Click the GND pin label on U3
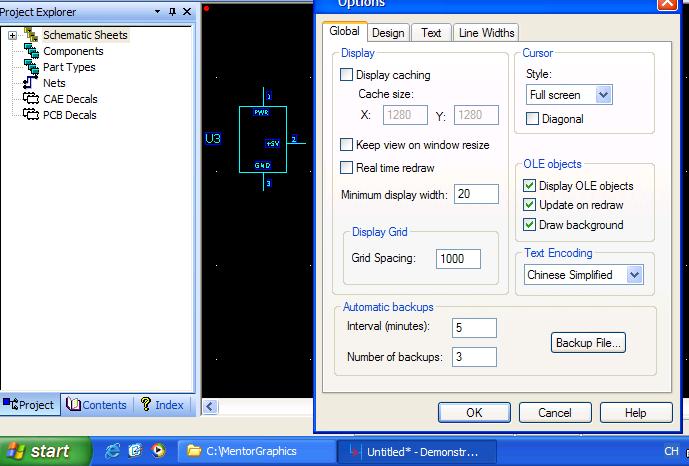This screenshot has height=466, width=689. (x=262, y=165)
